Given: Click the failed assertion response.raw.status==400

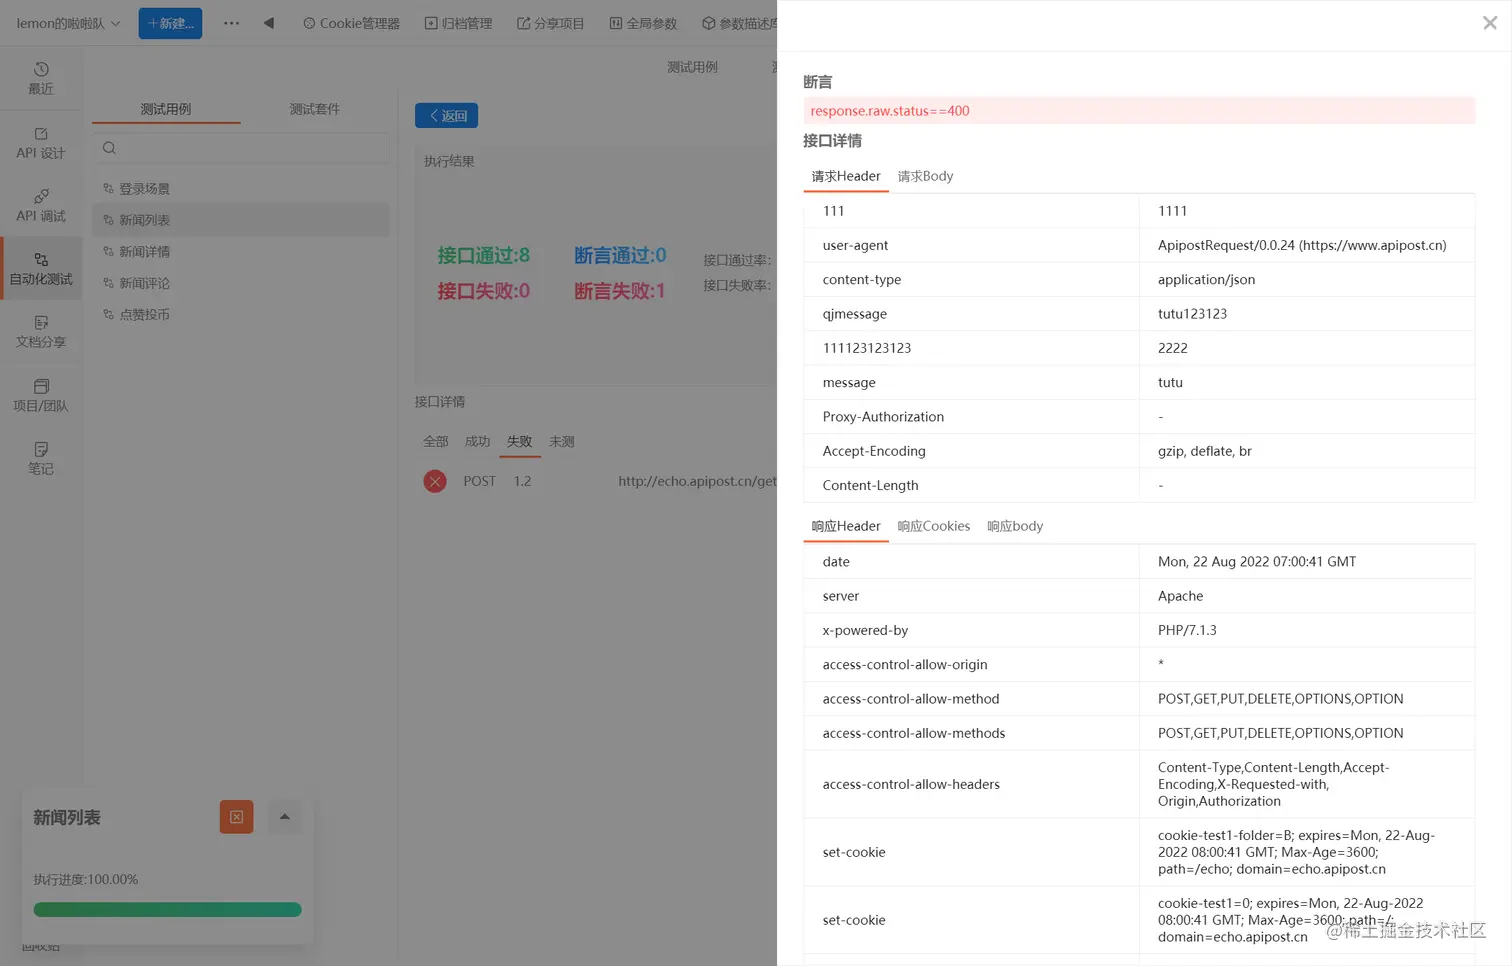Looking at the screenshot, I should (x=1139, y=111).
